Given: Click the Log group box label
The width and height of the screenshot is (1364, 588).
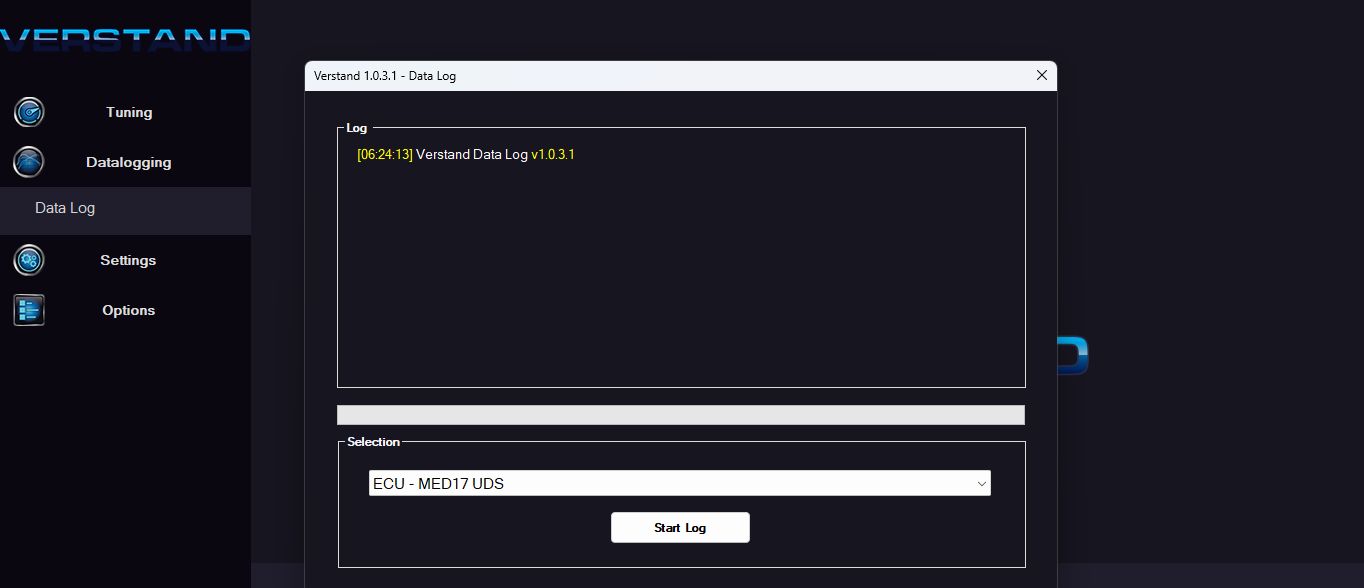Looking at the screenshot, I should (x=354, y=128).
